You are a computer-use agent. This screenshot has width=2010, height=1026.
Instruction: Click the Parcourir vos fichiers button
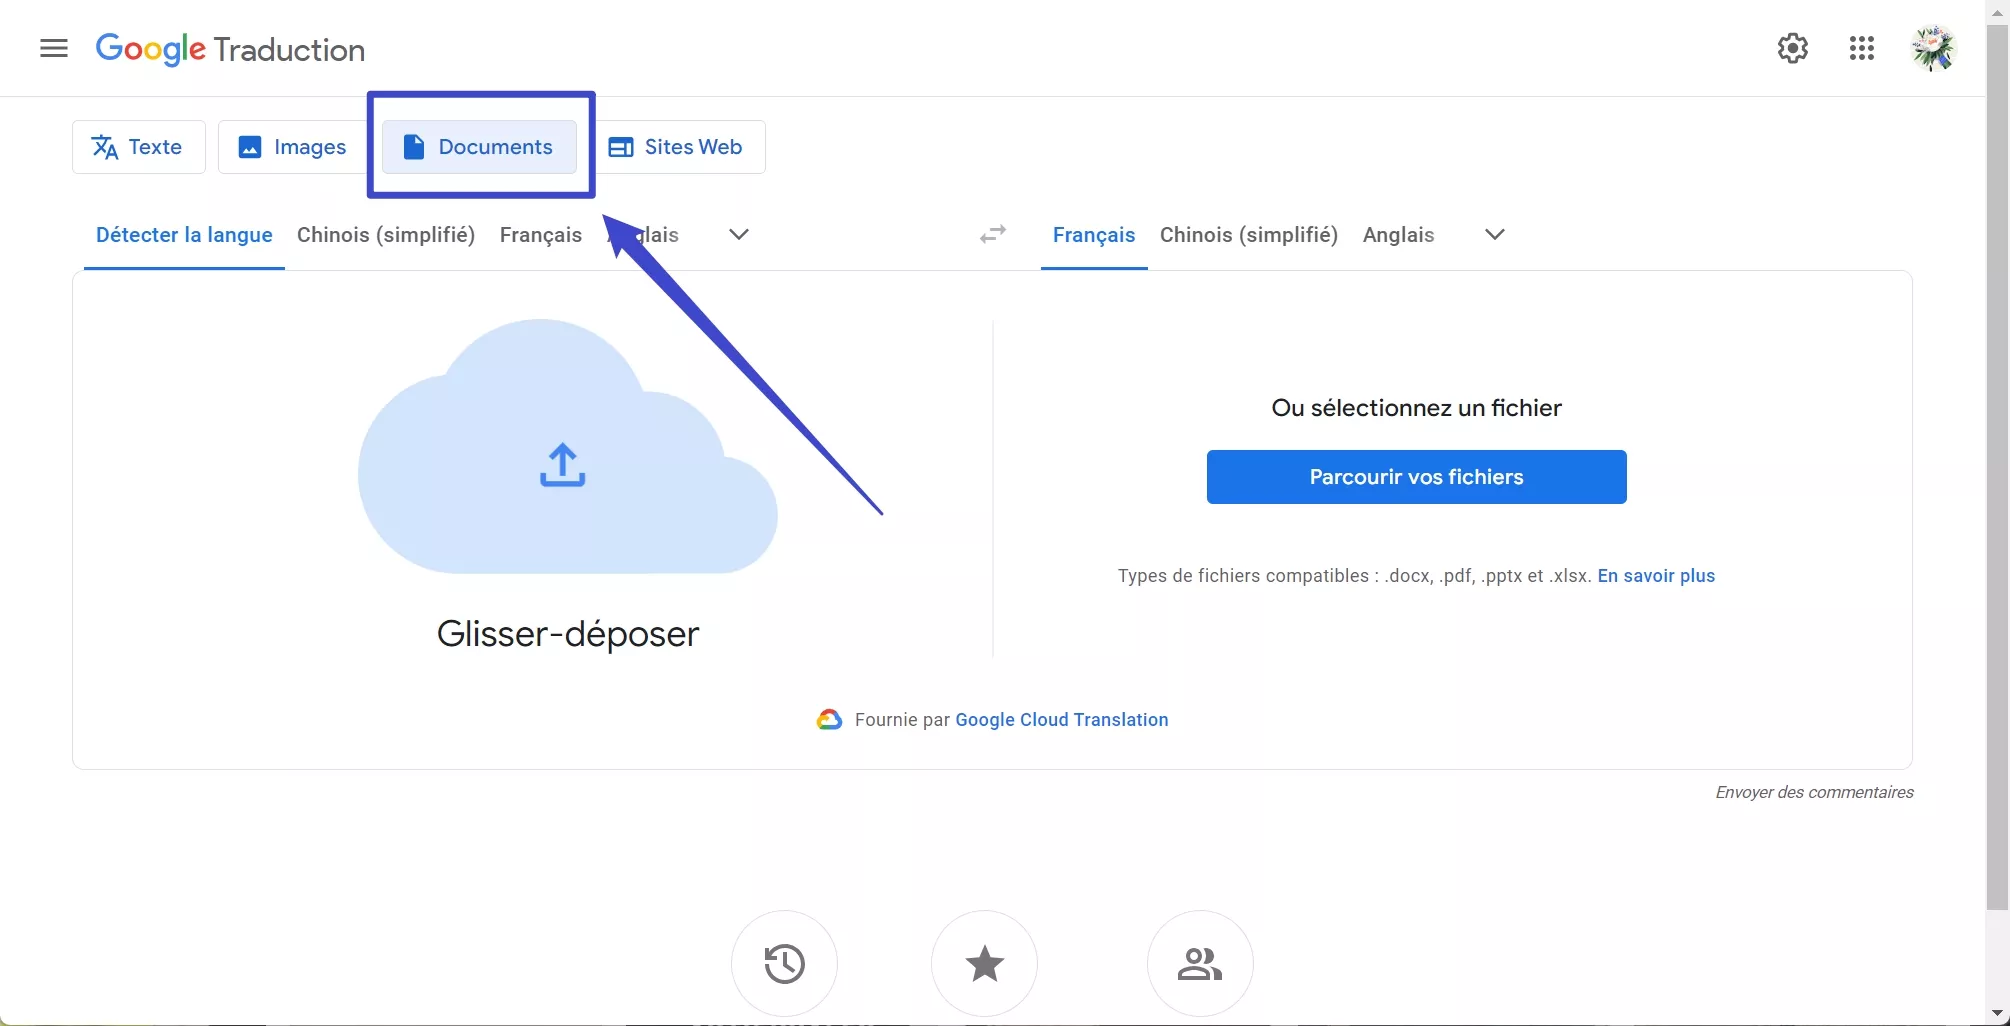(x=1416, y=477)
